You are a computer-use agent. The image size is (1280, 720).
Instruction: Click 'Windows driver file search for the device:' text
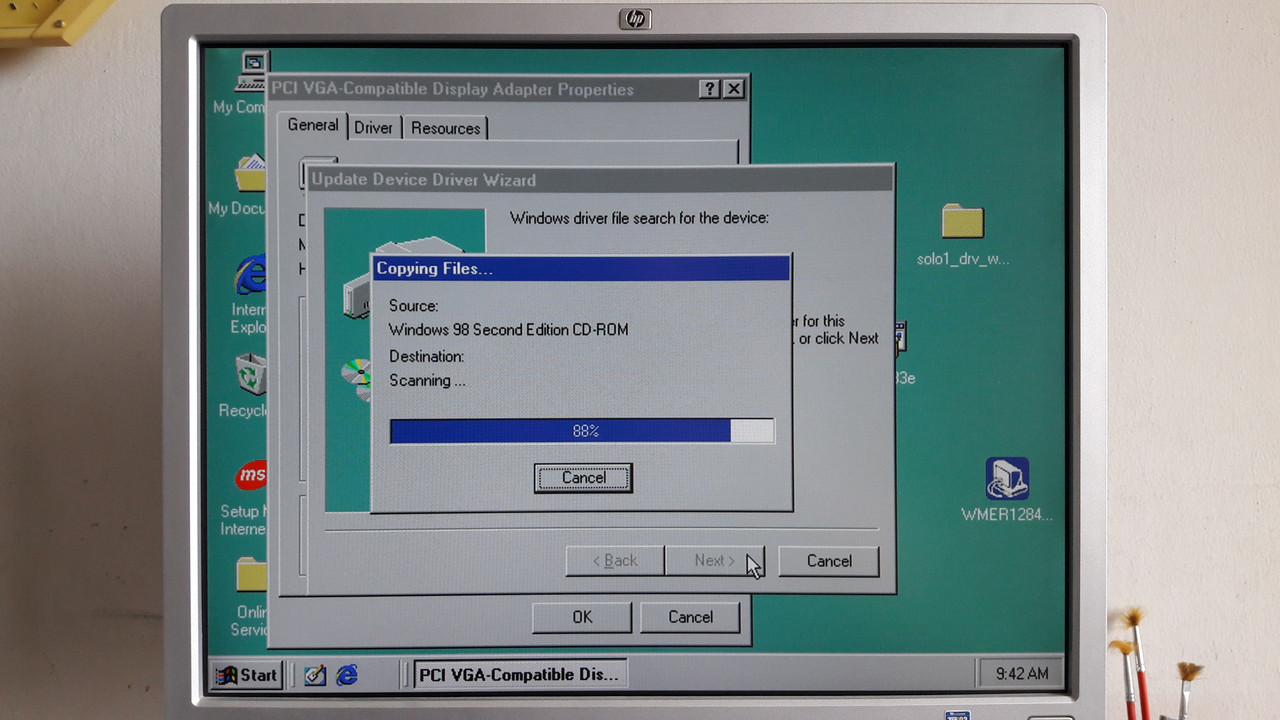[x=639, y=218]
